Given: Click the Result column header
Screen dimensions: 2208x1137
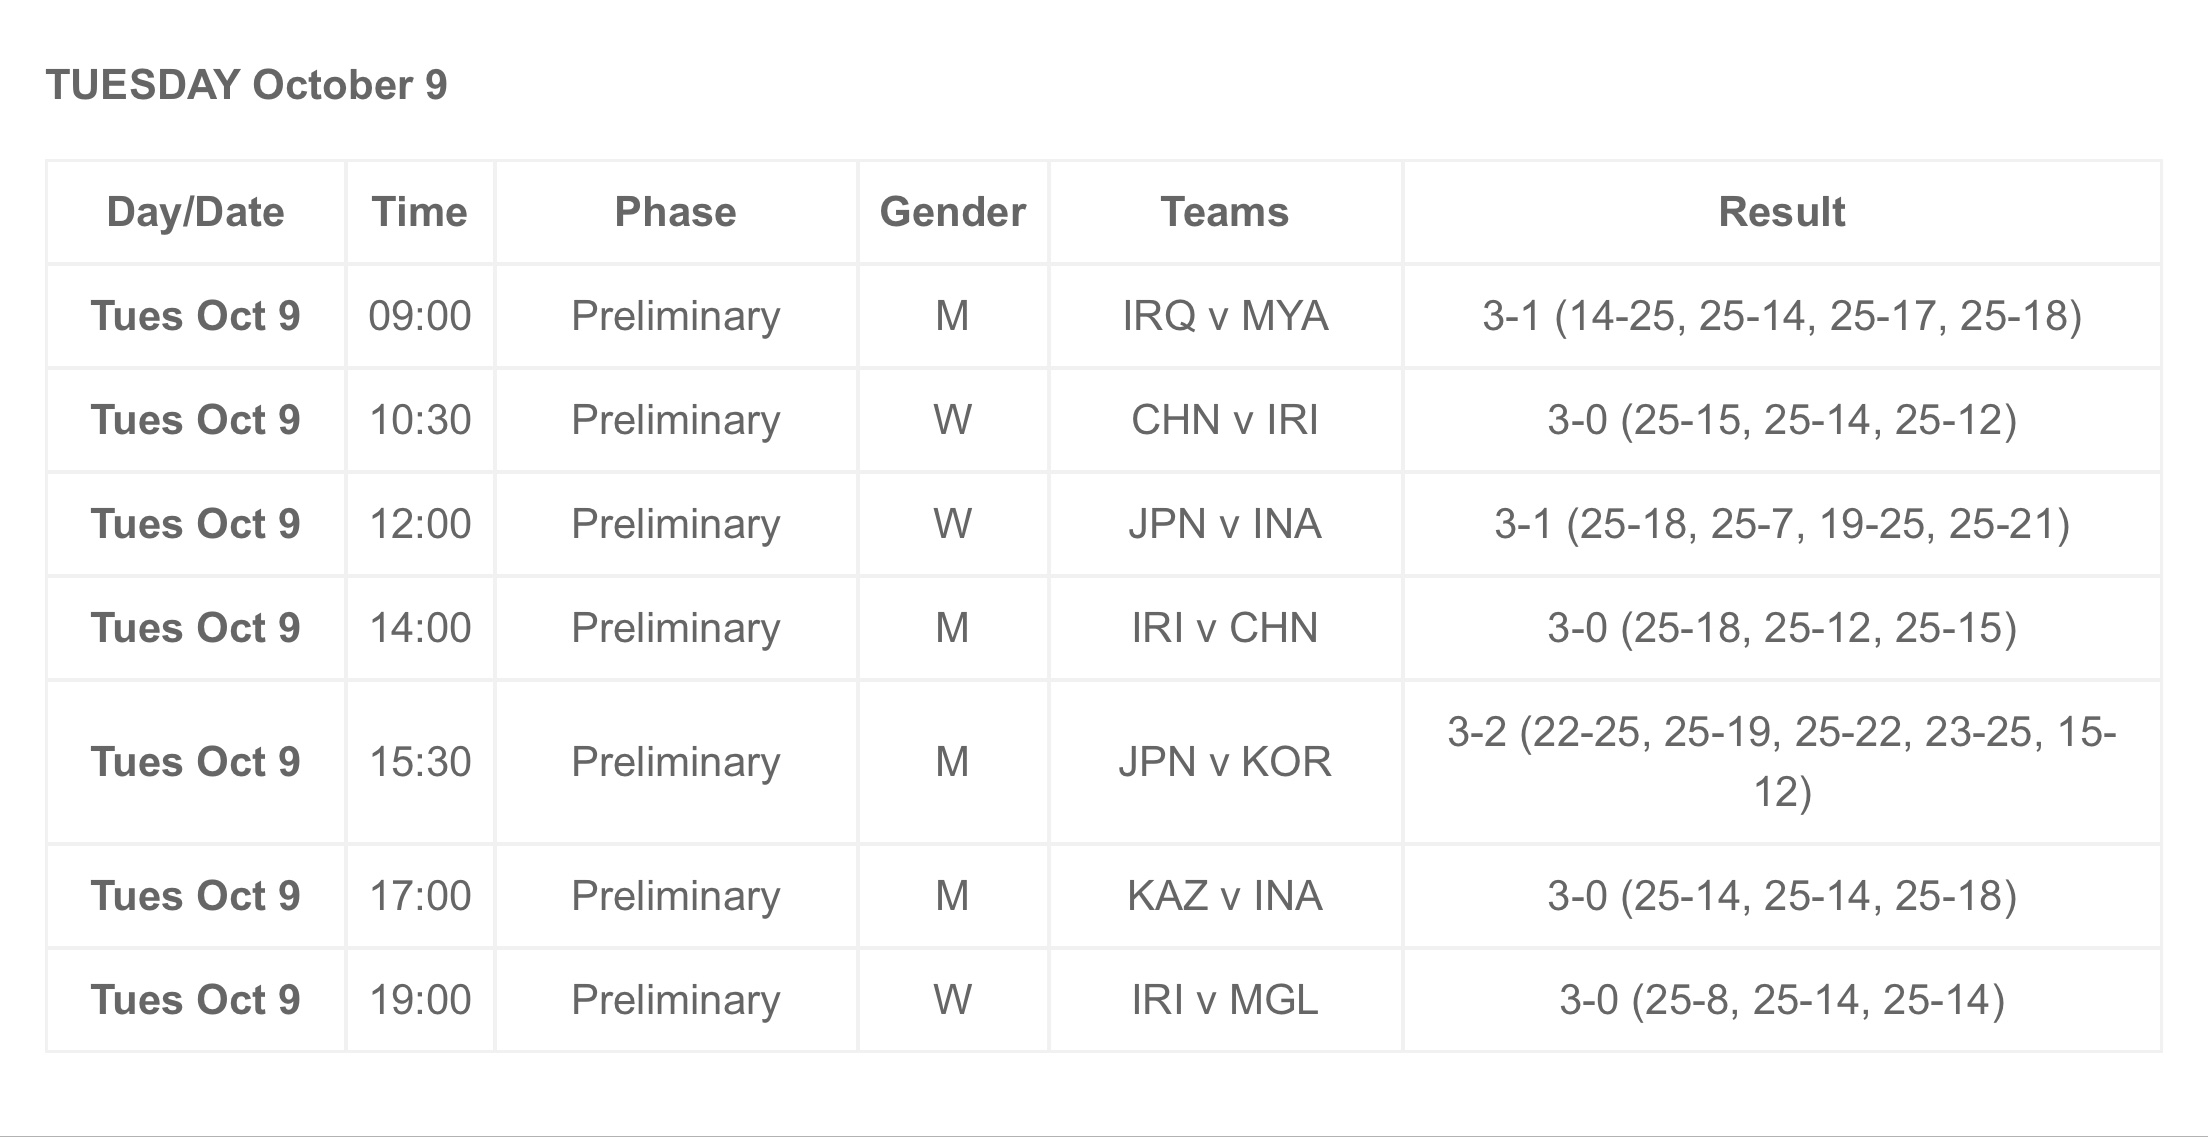Looking at the screenshot, I should (x=1782, y=212).
